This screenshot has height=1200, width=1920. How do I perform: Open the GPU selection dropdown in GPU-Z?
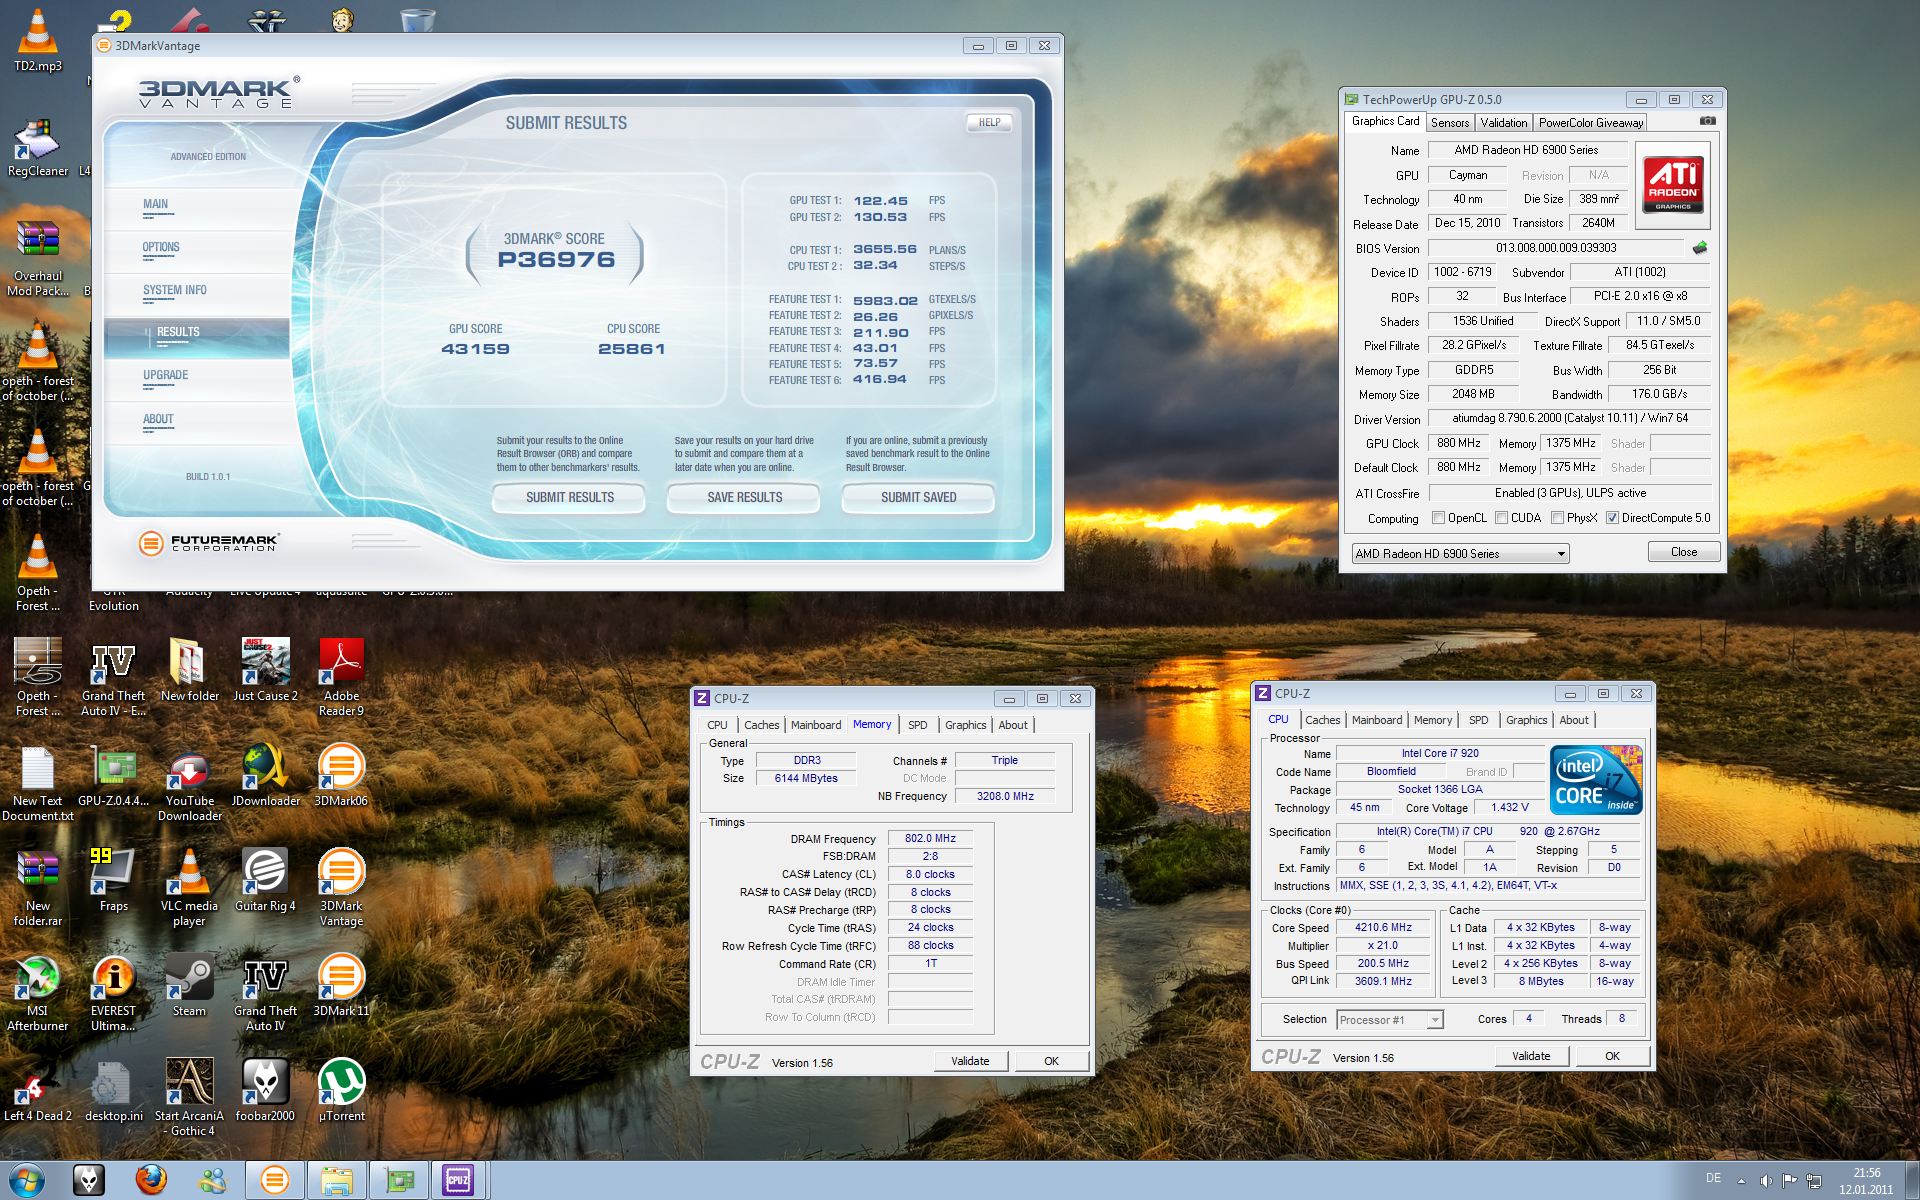point(1460,554)
